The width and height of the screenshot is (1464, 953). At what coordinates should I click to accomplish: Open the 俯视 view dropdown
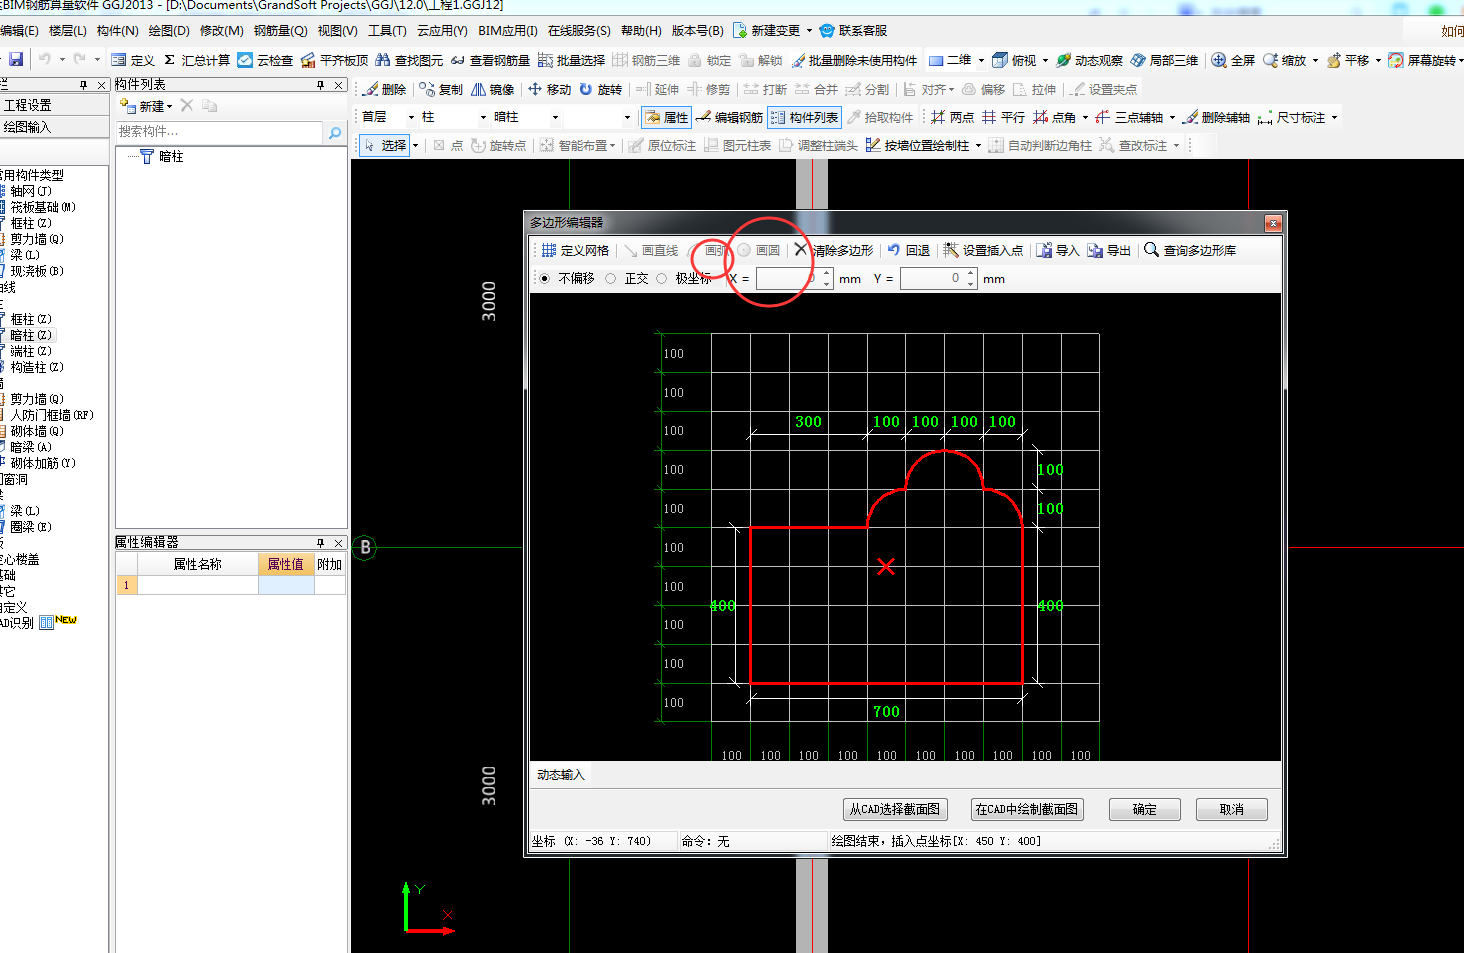coord(1046,60)
